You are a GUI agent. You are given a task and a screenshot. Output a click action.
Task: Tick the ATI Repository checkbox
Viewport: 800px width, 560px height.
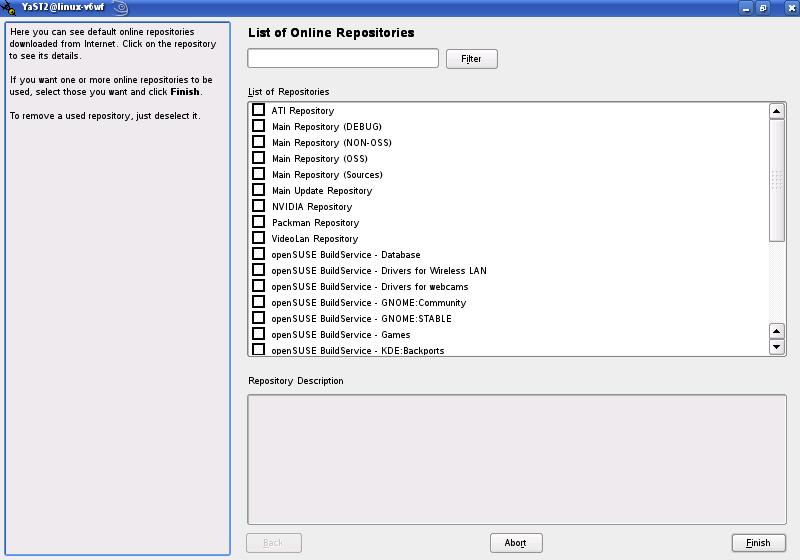tap(259, 110)
